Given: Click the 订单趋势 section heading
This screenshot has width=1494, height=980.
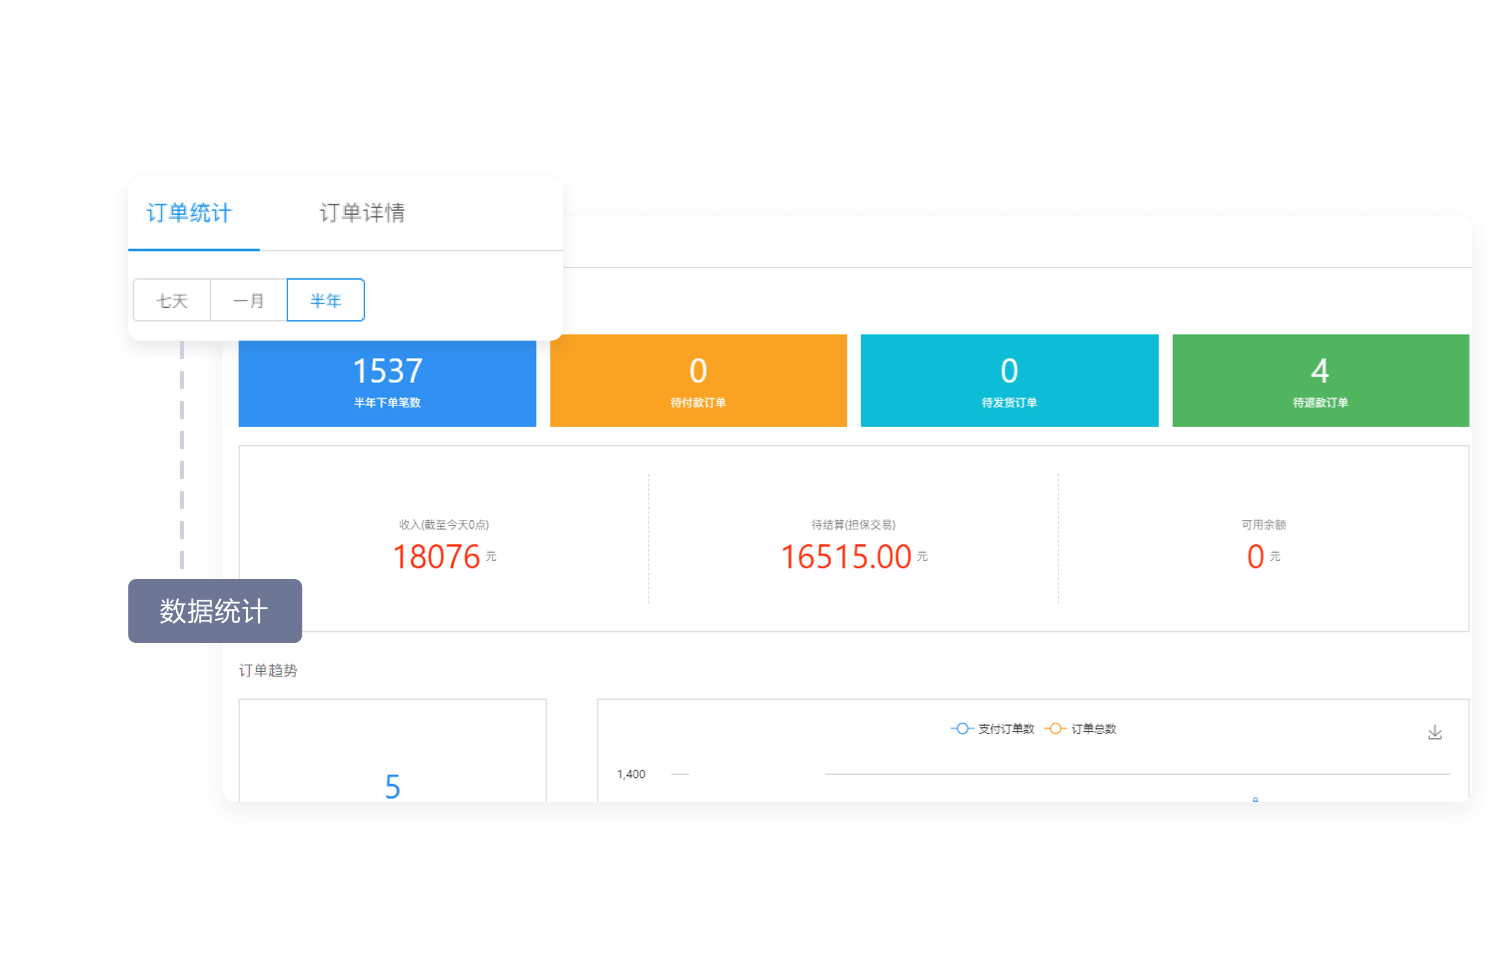Looking at the screenshot, I should tap(268, 671).
